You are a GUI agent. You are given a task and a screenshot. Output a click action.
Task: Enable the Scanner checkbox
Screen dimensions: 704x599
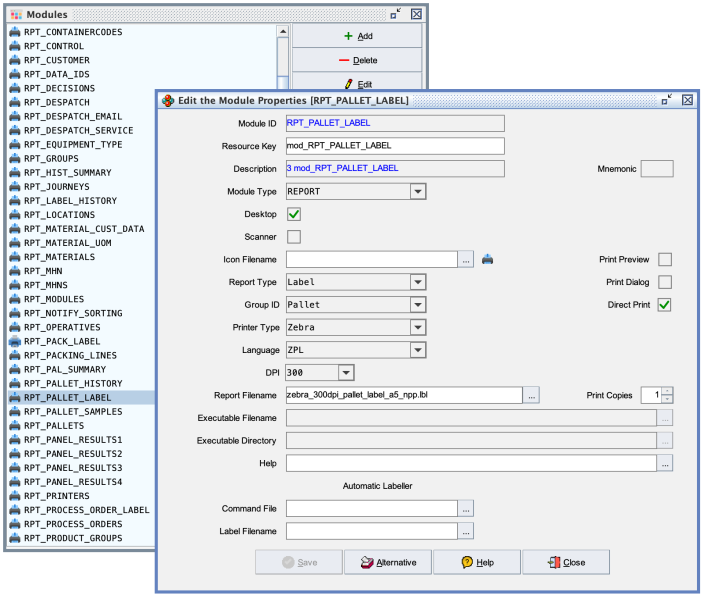(294, 237)
